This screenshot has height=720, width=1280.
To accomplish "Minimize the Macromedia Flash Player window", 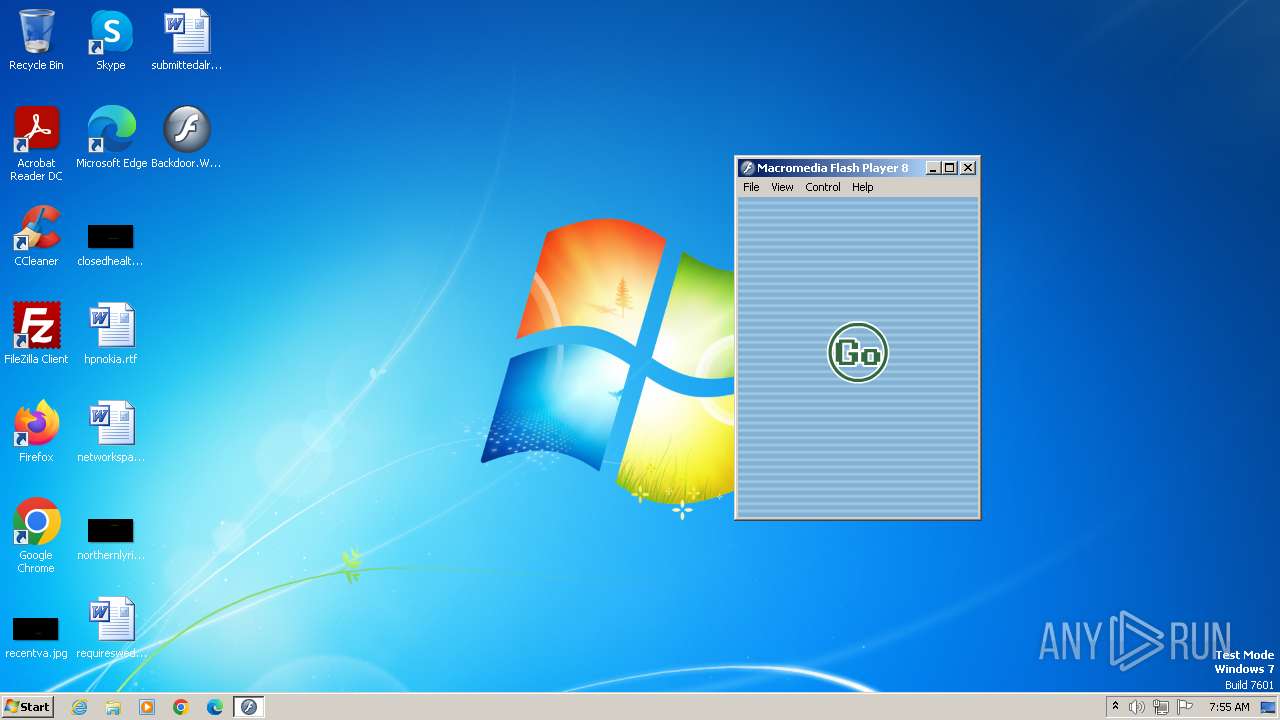I will pyautogui.click(x=933, y=168).
